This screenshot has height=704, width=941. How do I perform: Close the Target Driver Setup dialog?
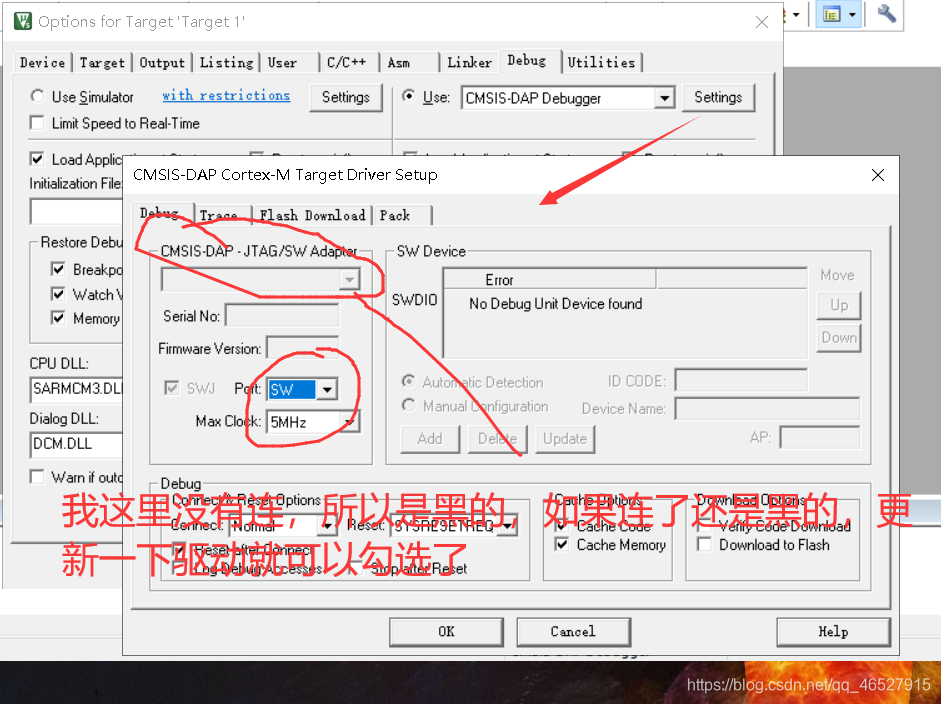click(x=877, y=175)
